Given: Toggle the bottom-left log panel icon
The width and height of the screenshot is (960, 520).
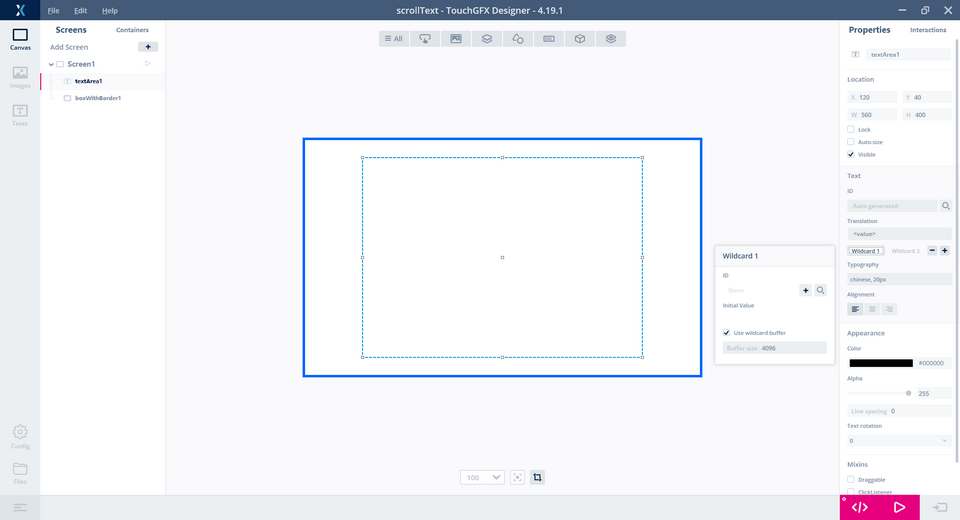Looking at the screenshot, I should (20, 507).
